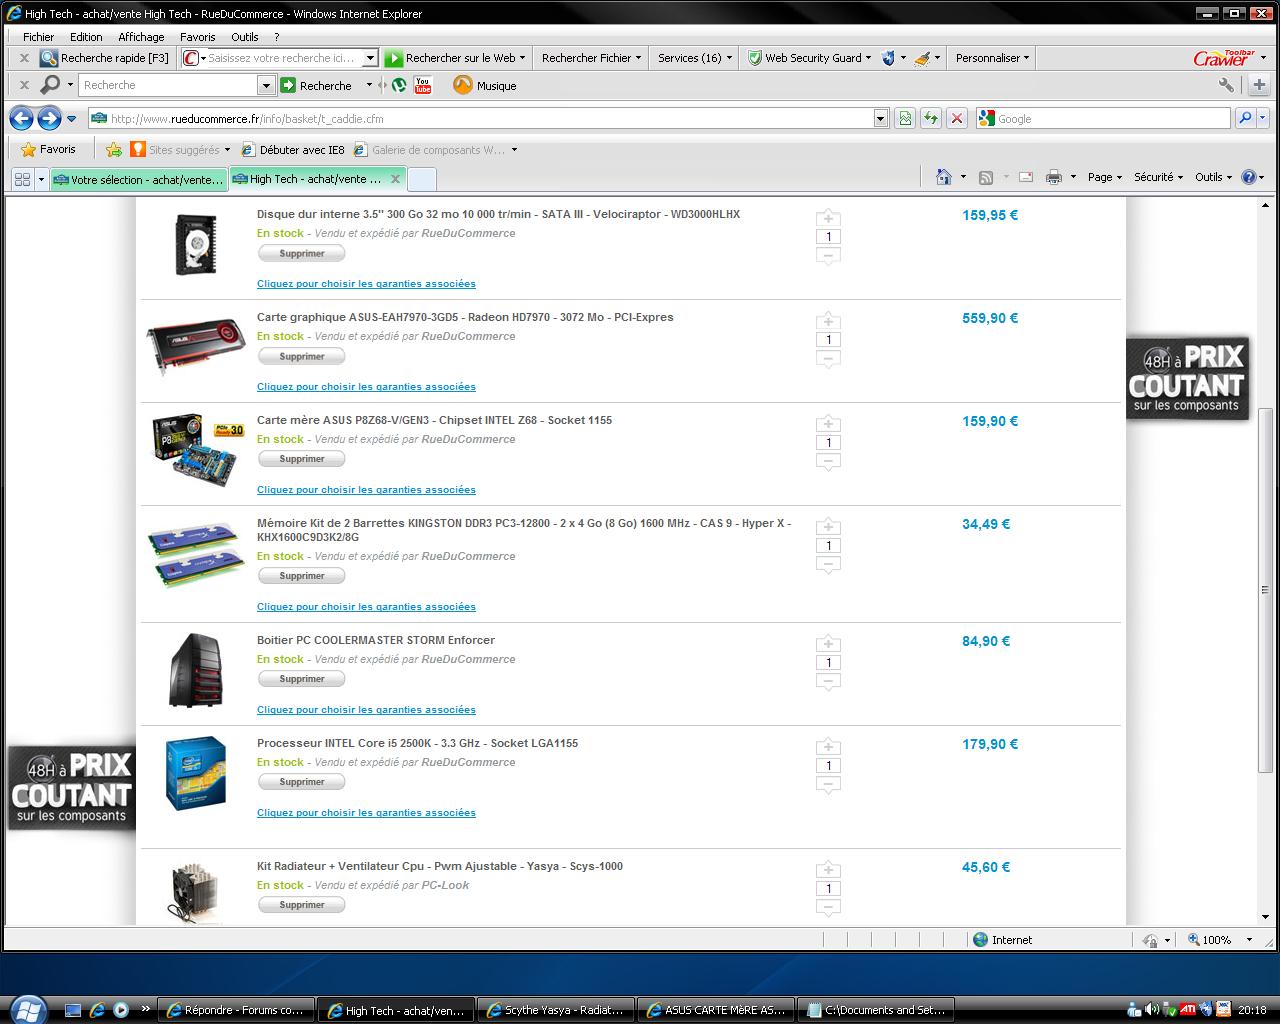Viewport: 1280px width, 1024px height.
Task: Click the YouTube toolbar icon
Action: pos(423,86)
